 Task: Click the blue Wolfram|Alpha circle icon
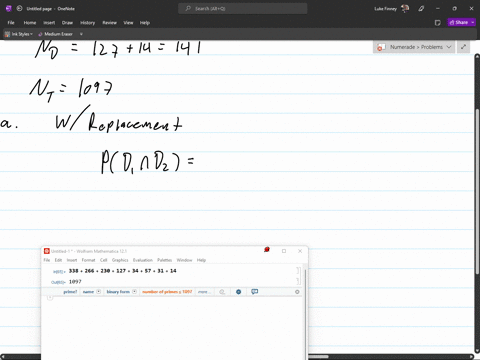point(238,292)
